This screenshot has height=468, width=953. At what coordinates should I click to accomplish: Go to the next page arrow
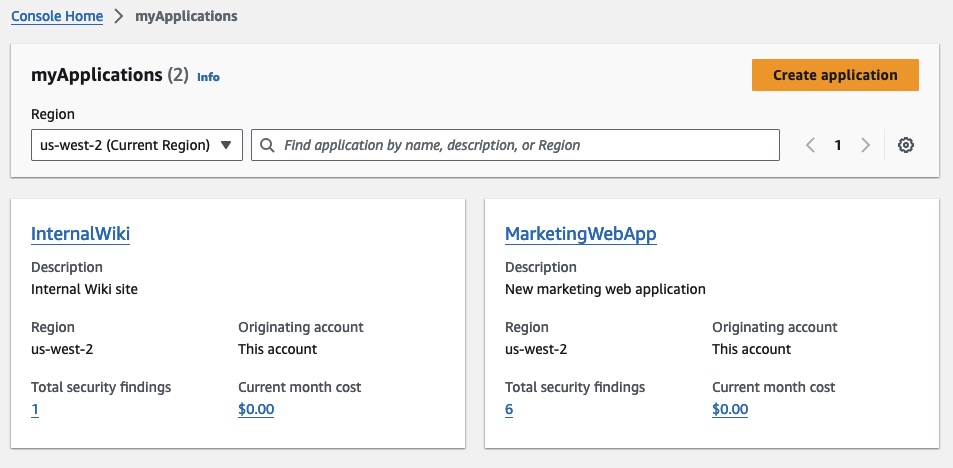click(865, 145)
